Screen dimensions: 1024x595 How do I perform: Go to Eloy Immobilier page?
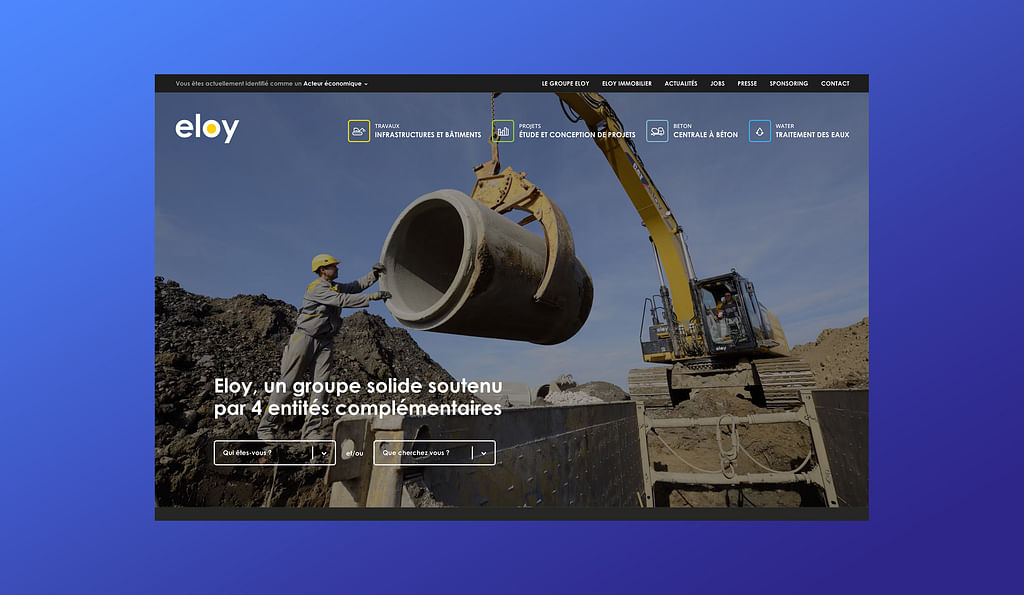click(x=627, y=84)
